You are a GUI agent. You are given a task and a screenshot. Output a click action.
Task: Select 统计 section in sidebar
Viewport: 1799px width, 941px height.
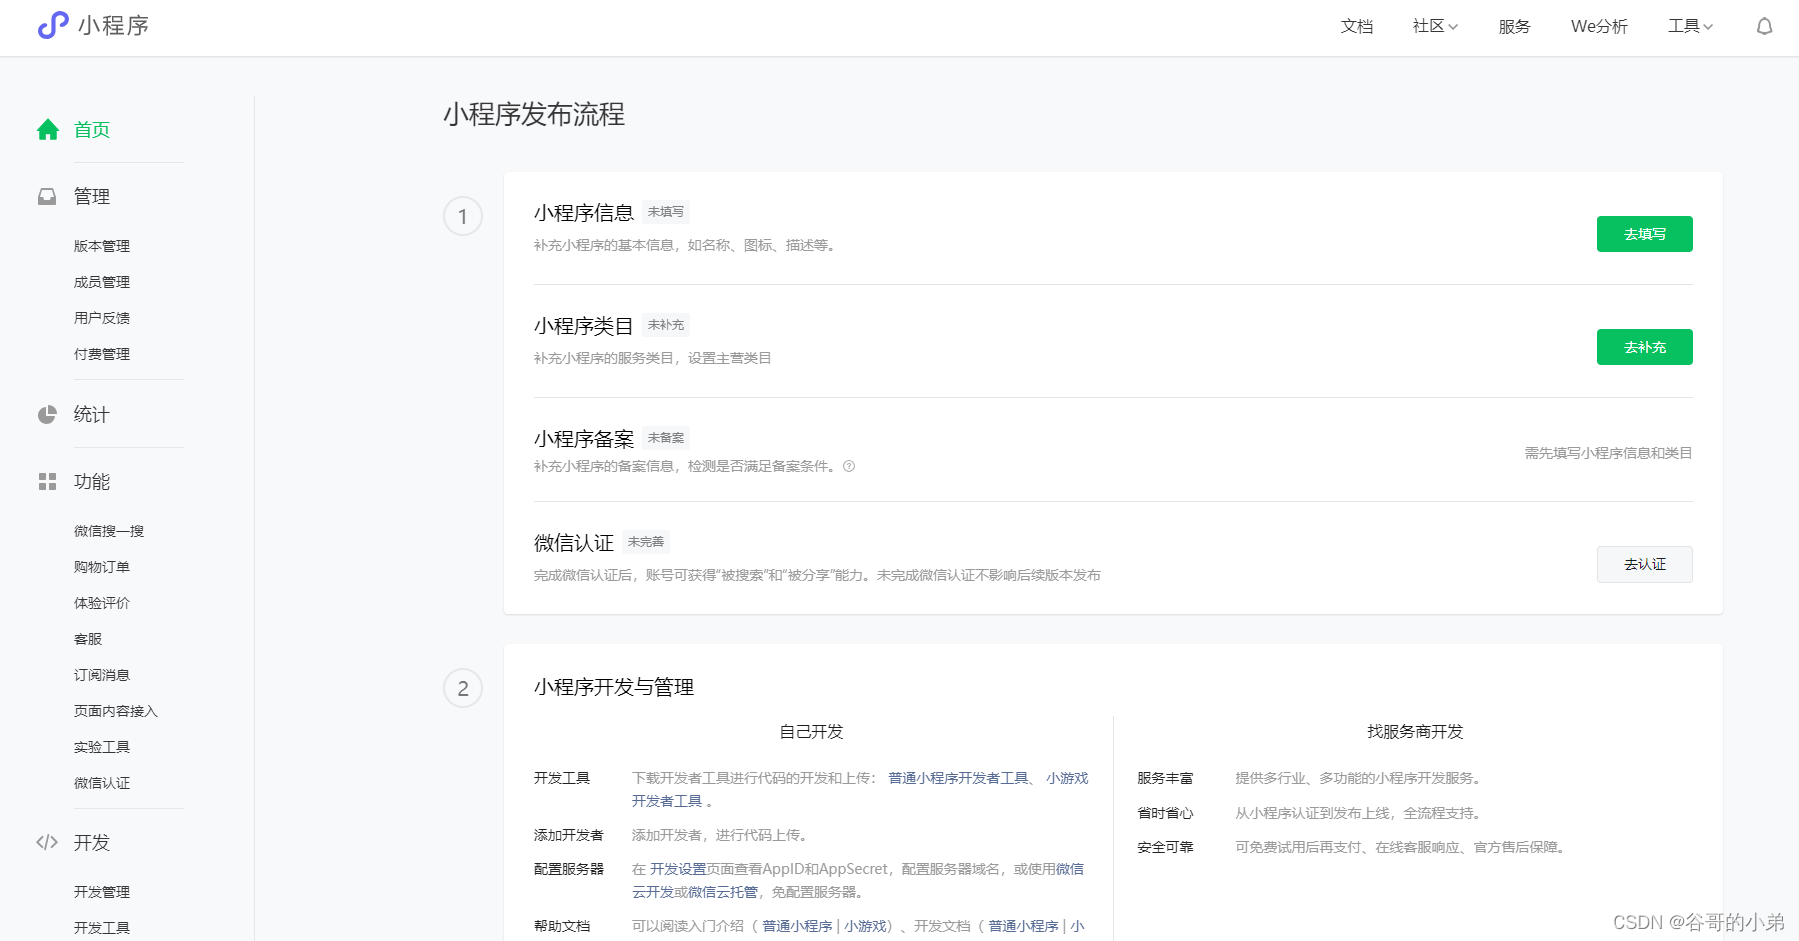(x=92, y=414)
